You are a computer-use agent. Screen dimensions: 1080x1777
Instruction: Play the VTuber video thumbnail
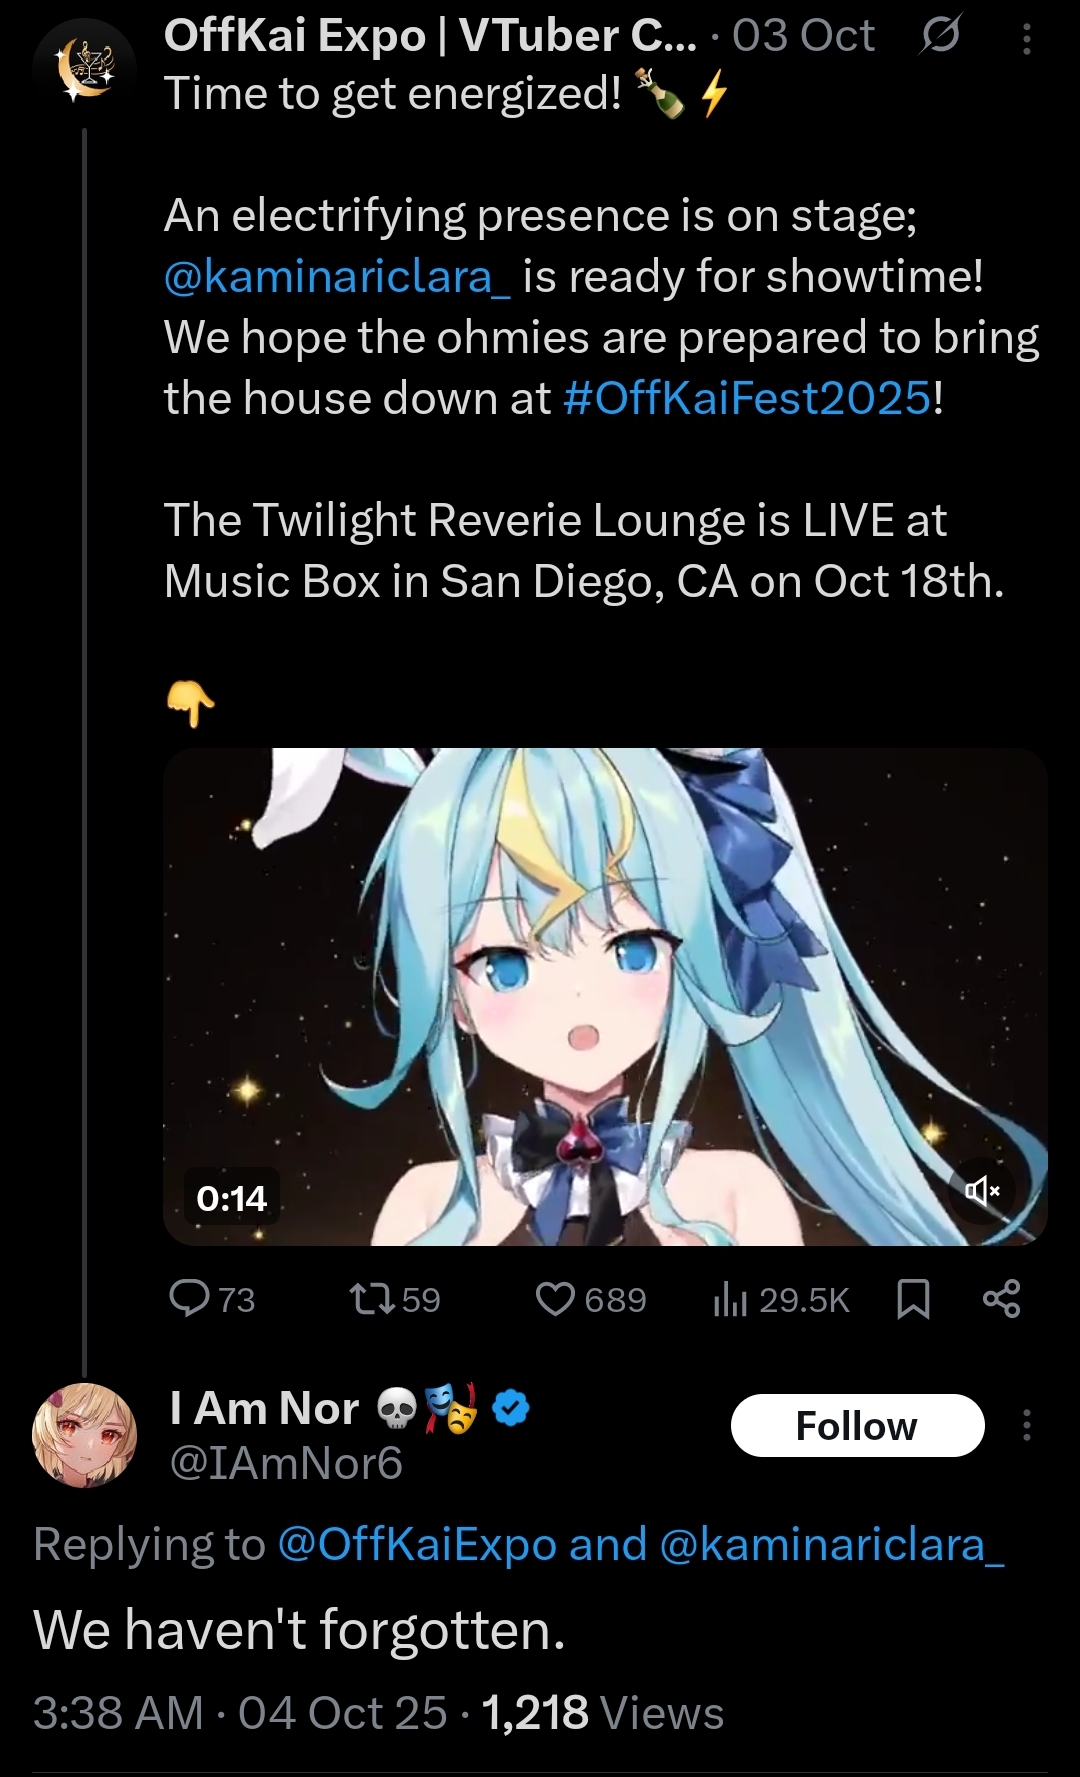(605, 996)
